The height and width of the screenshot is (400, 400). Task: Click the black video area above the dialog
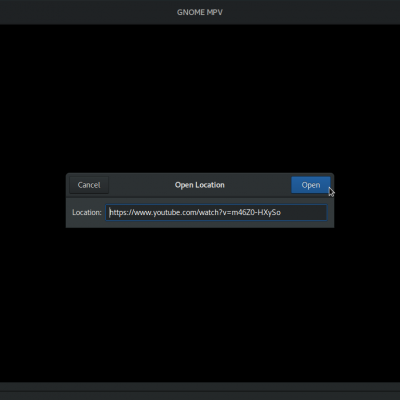coord(200,98)
